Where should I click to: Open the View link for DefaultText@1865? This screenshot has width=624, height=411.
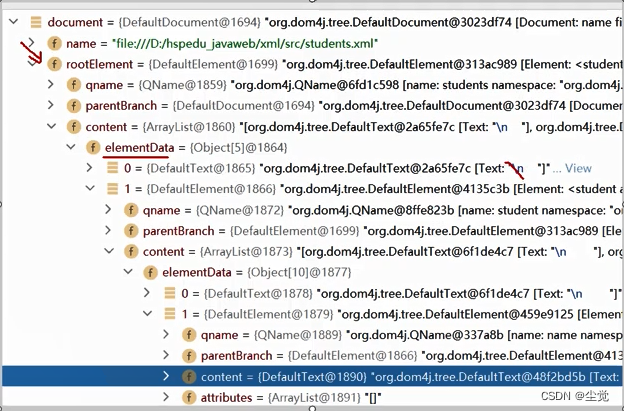(x=578, y=168)
